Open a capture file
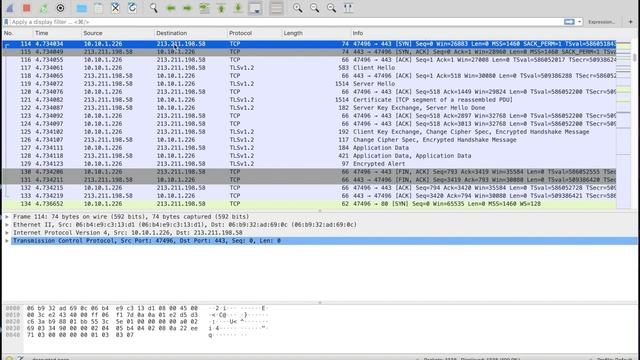Screen dimensions: 640x360 pyautogui.click(x=82, y=8)
